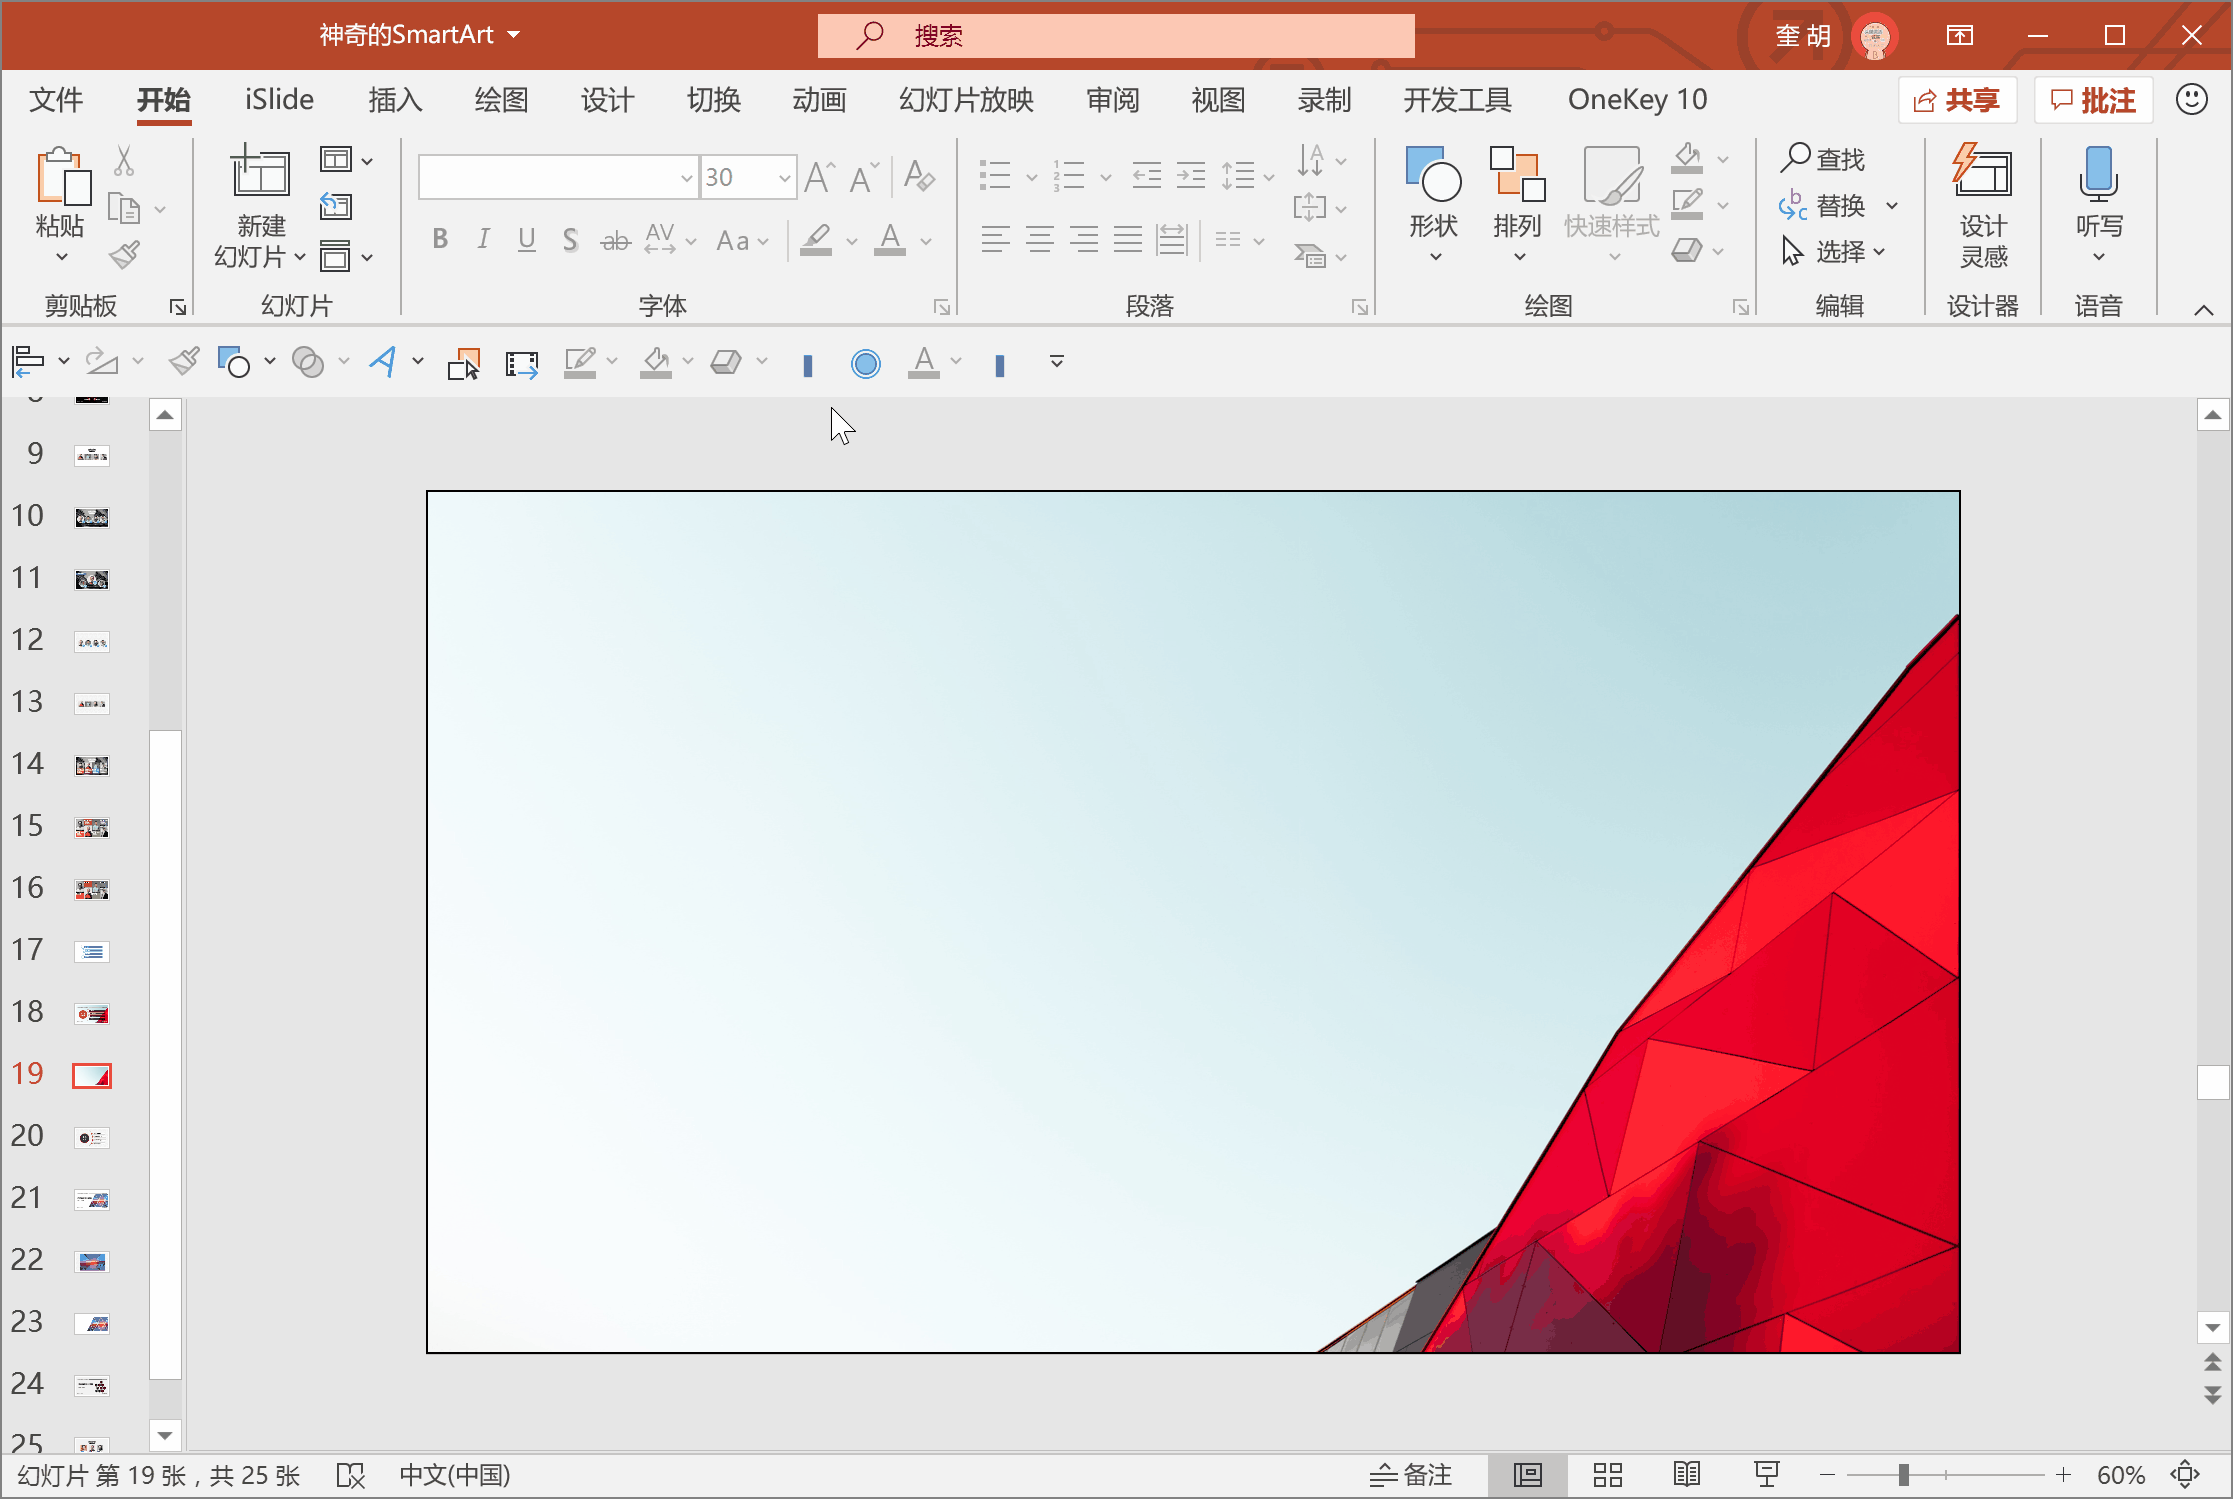The image size is (2233, 1499).
Task: Switch to the 设计 (Design) tab
Action: pyautogui.click(x=607, y=100)
